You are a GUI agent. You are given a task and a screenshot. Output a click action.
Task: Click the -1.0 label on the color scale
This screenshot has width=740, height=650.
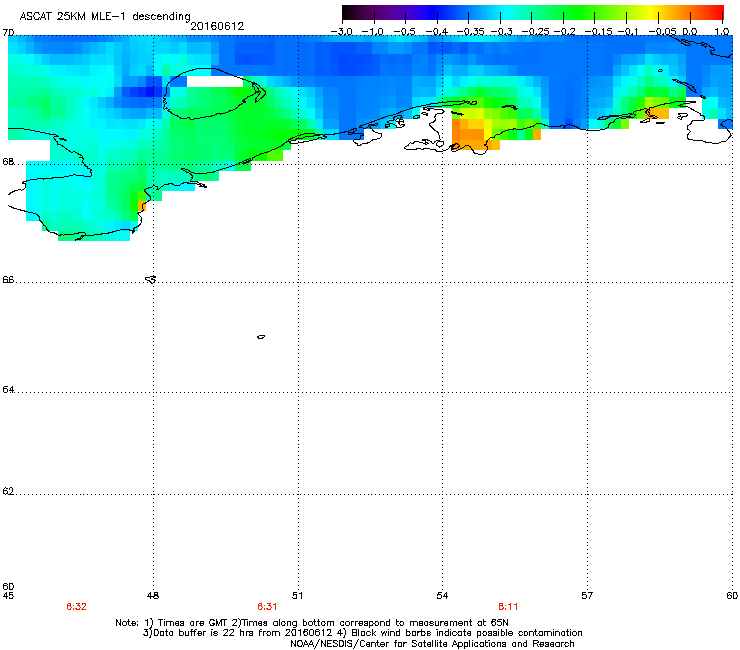[x=373, y=32]
